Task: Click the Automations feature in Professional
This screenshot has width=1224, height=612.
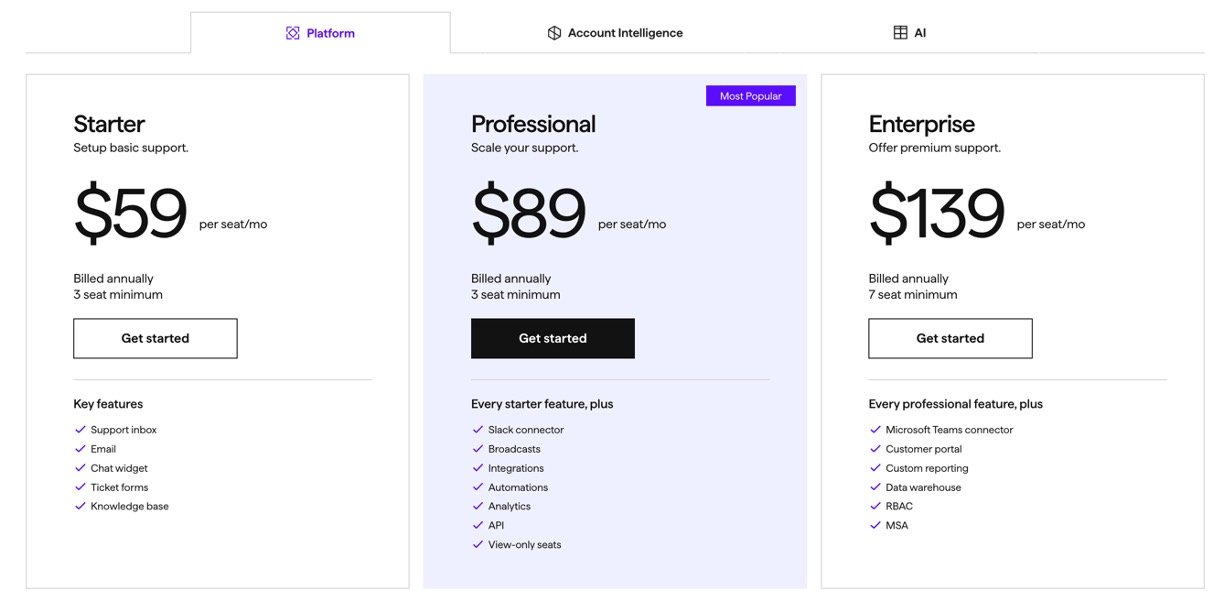Action: 518,487
